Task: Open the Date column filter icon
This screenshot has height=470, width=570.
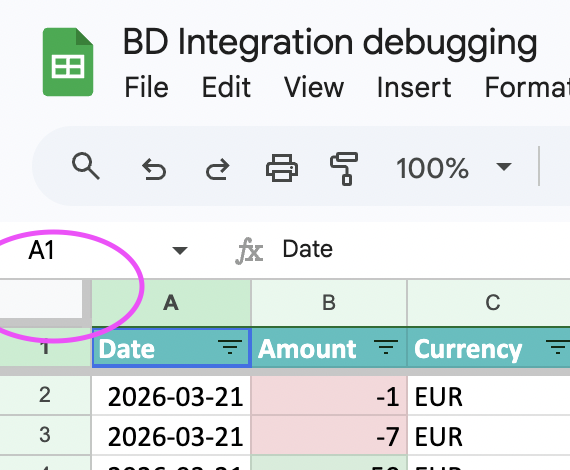Action: pyautogui.click(x=230, y=347)
